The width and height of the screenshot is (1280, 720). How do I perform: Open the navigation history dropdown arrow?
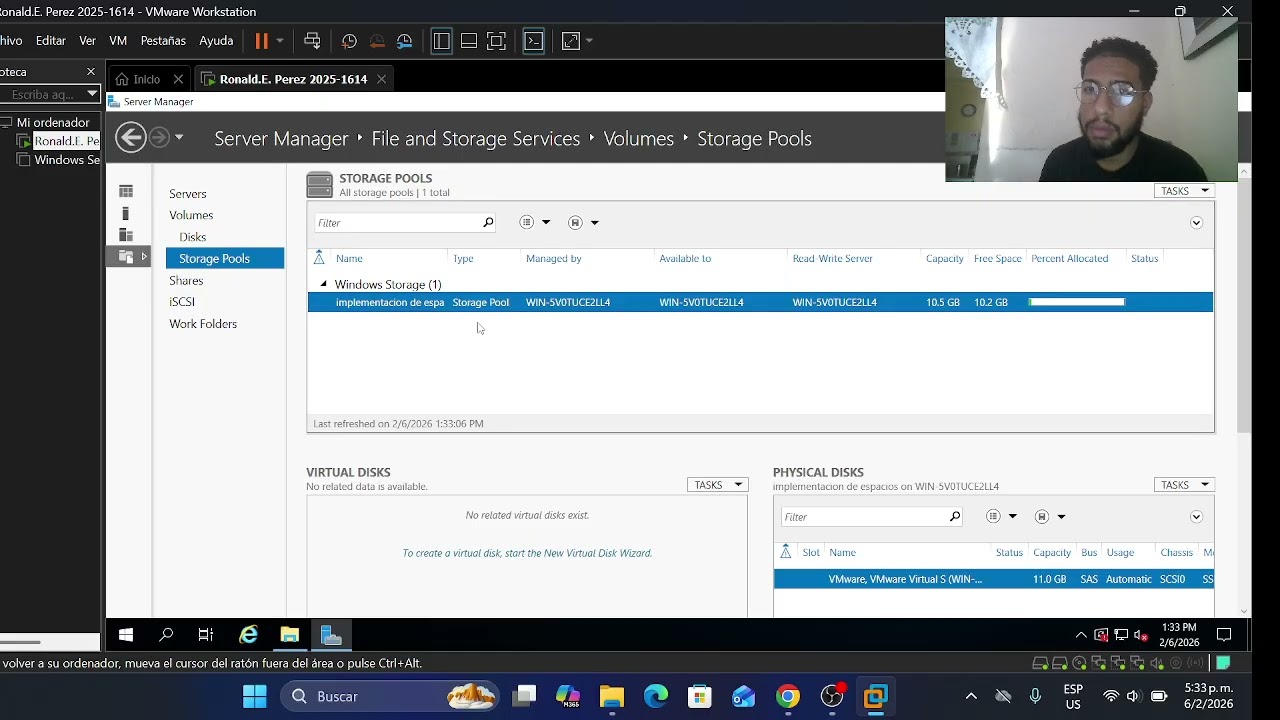179,138
